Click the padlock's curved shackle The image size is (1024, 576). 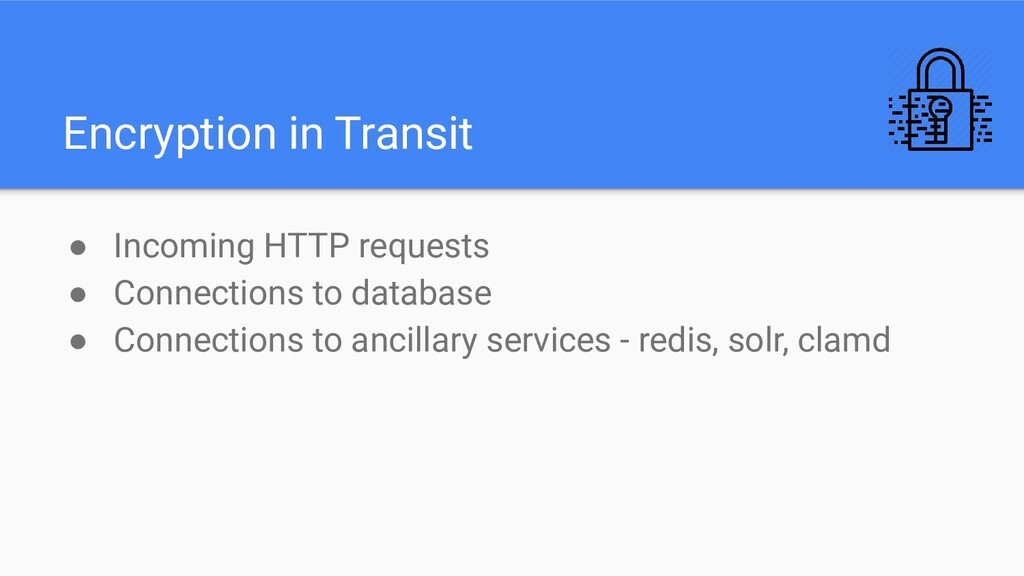(940, 70)
